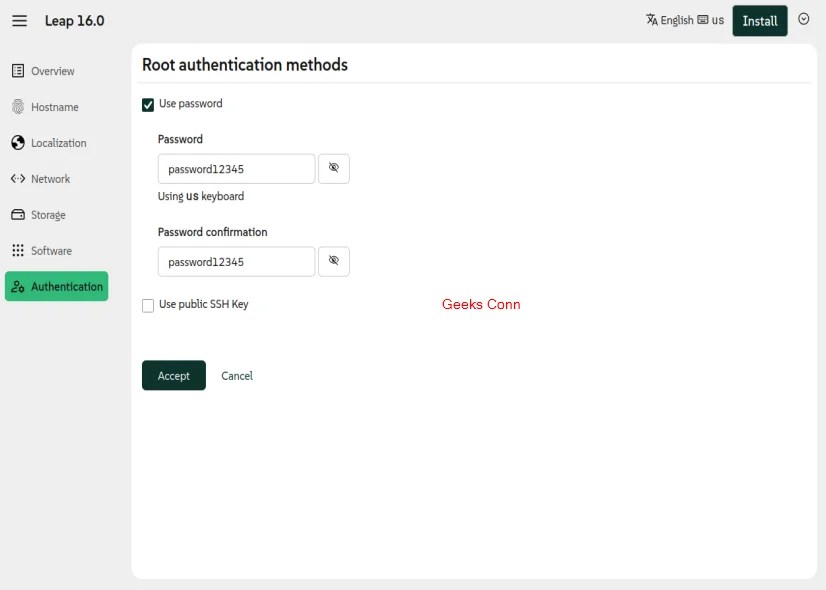The image size is (826, 590).
Task: Select the Storage drive icon
Action: click(16, 214)
